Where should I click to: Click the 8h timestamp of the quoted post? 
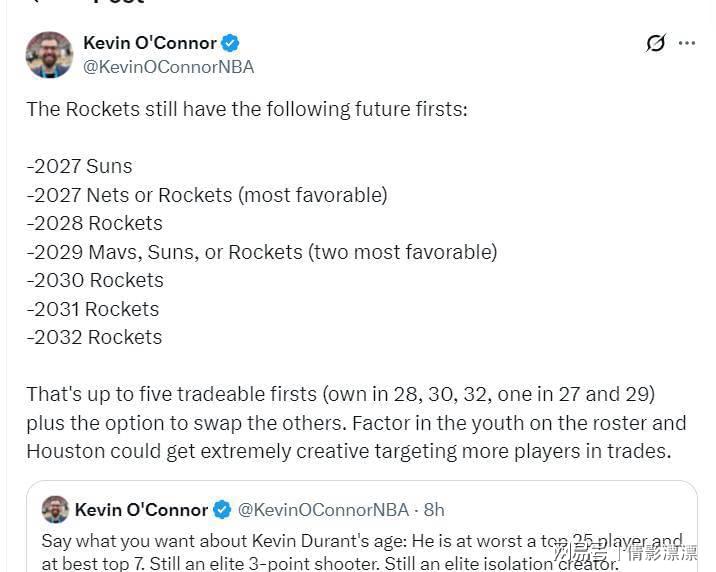tap(434, 510)
